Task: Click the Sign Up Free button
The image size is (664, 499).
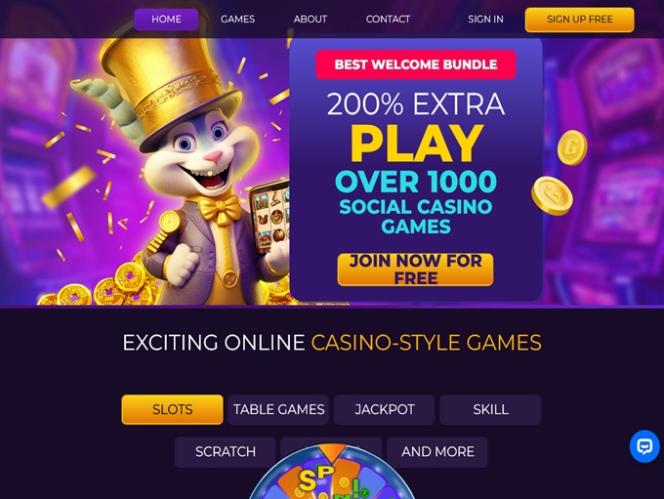Action: 579,19
